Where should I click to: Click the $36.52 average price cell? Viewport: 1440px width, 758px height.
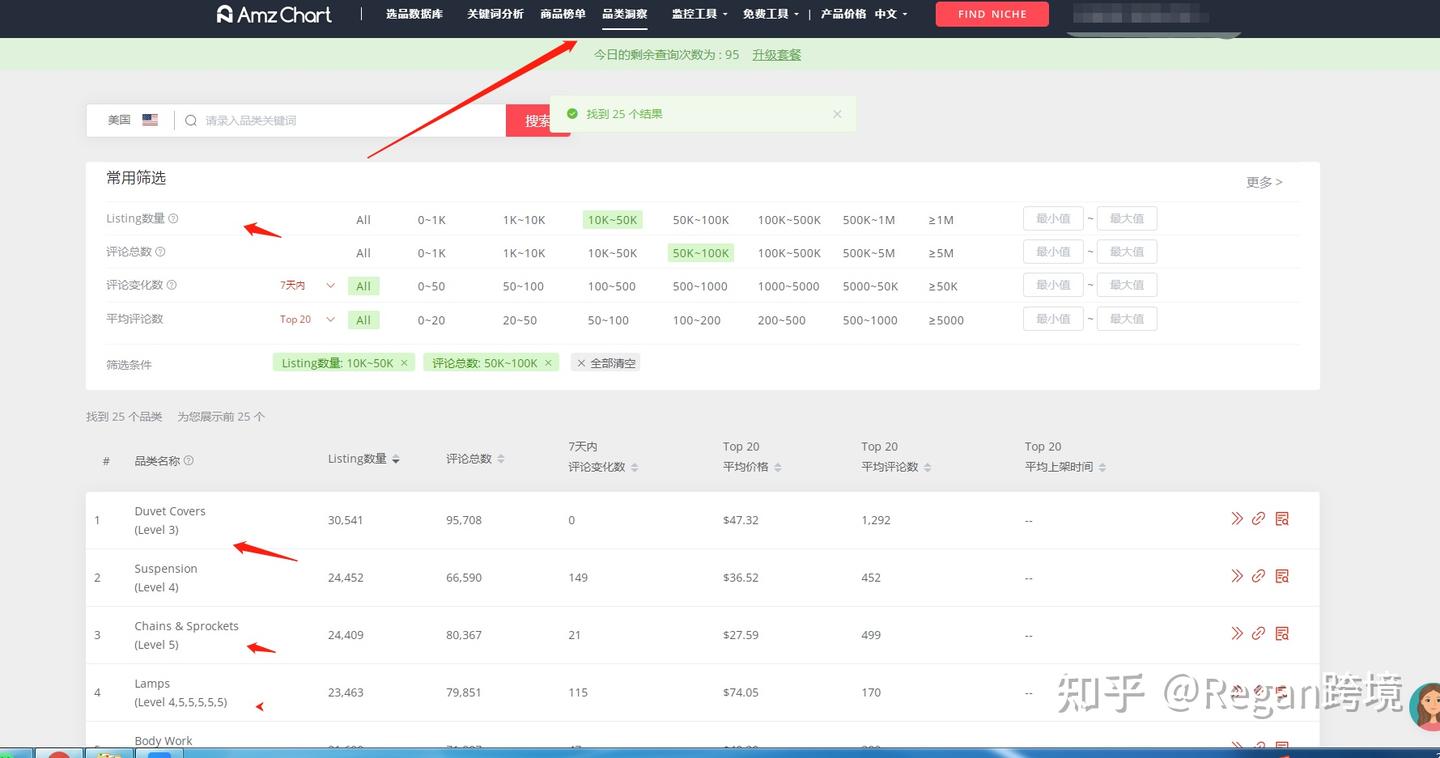pyautogui.click(x=741, y=578)
